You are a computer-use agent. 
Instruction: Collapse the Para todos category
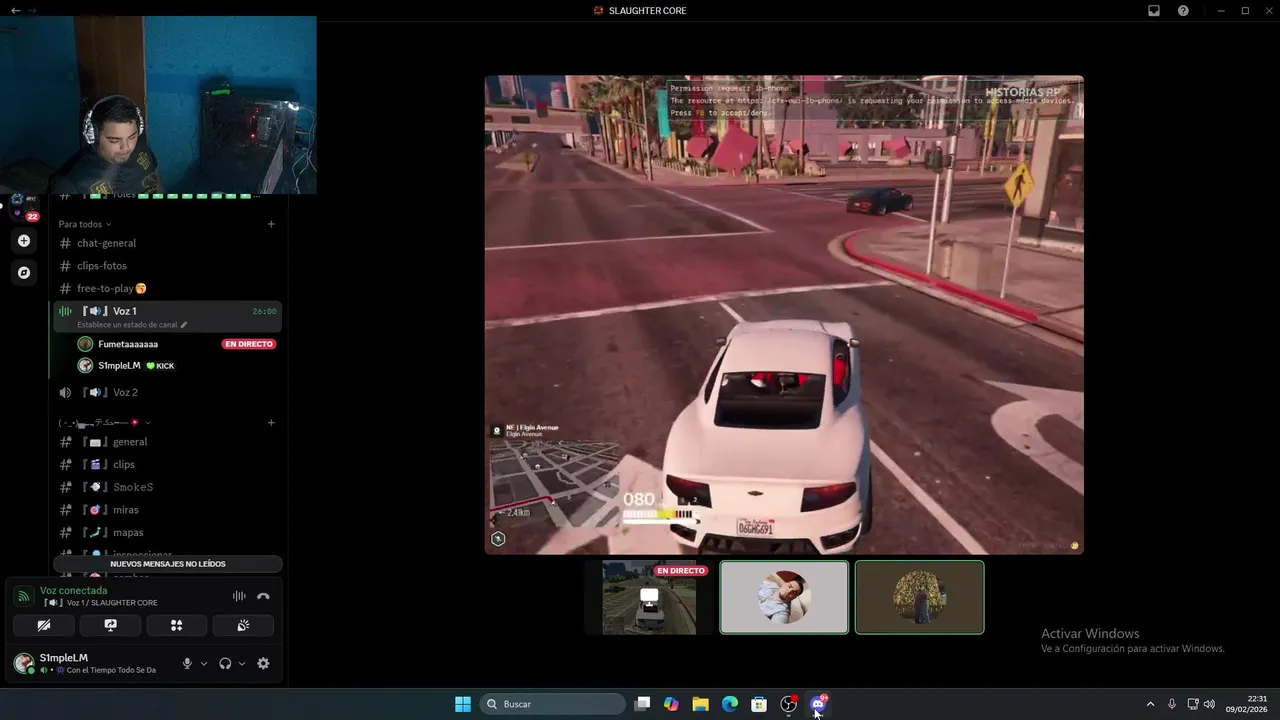[x=85, y=224]
